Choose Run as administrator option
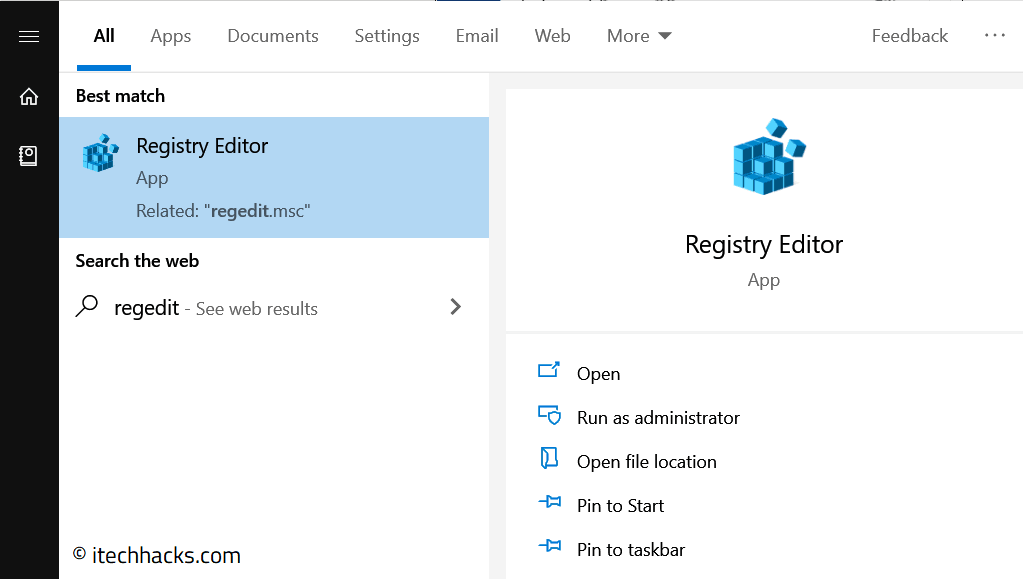Image resolution: width=1023 pixels, height=579 pixels. click(658, 418)
